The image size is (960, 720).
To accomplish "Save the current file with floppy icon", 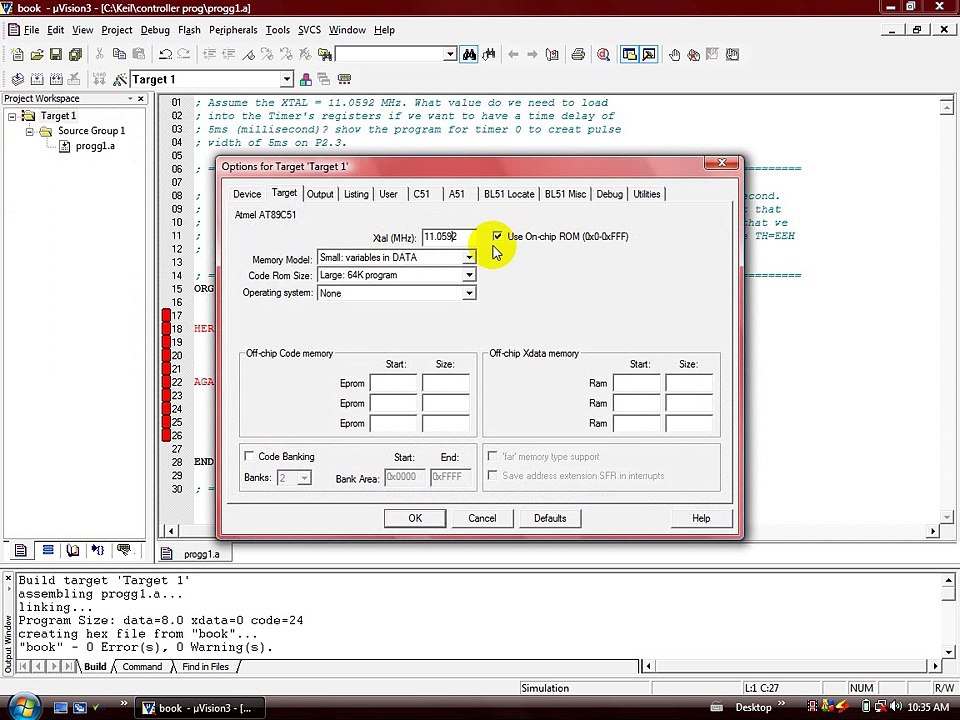I will pos(56,54).
